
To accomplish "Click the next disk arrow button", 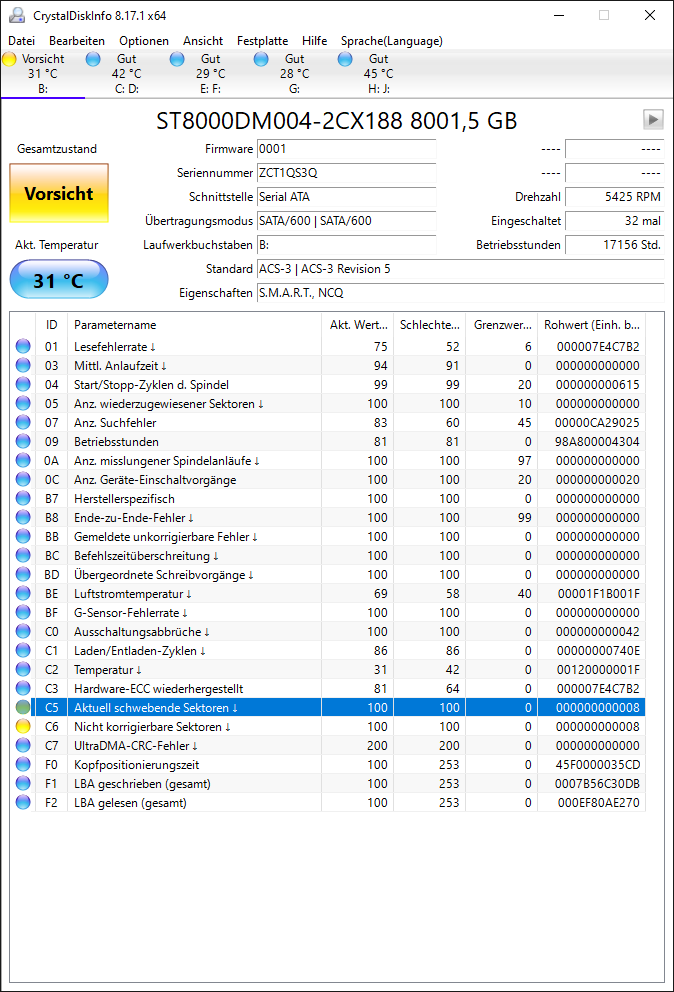I will (x=653, y=119).
